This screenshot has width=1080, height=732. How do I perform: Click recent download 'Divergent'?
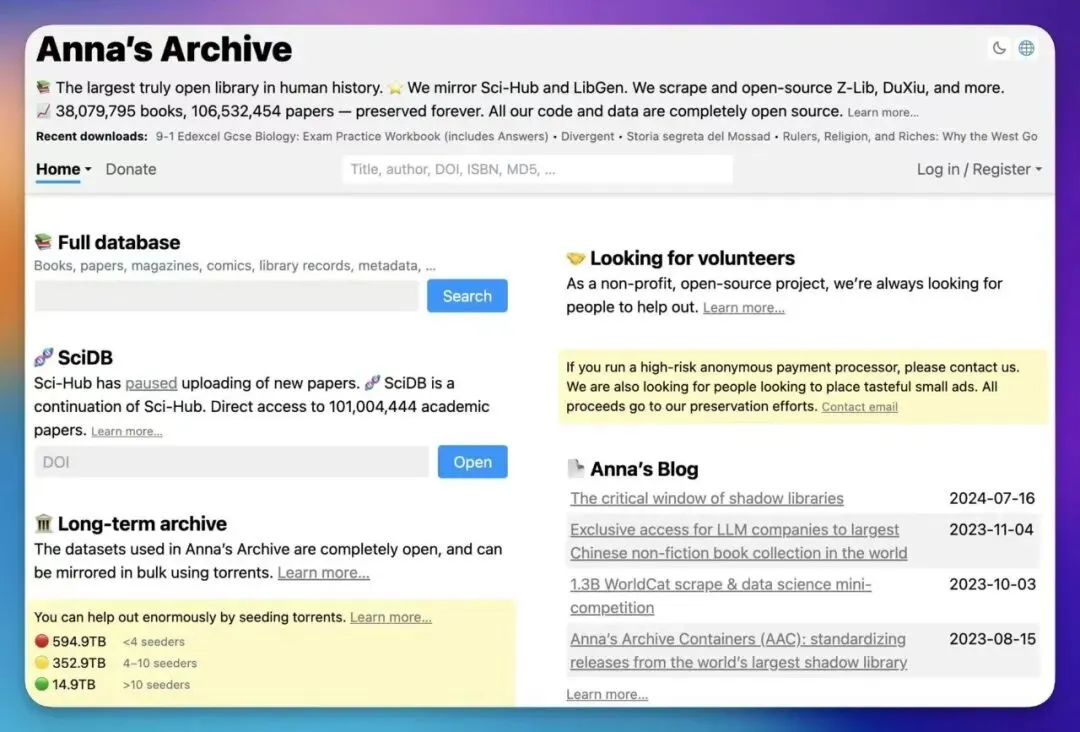pyautogui.click(x=587, y=136)
